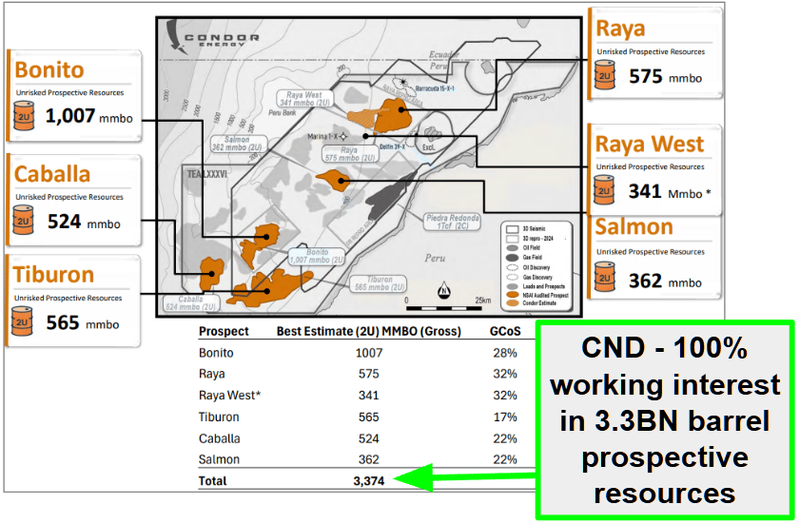The height and width of the screenshot is (524, 800).
Task: Click the Raya 575 mmbo map label
Action: (x=349, y=154)
